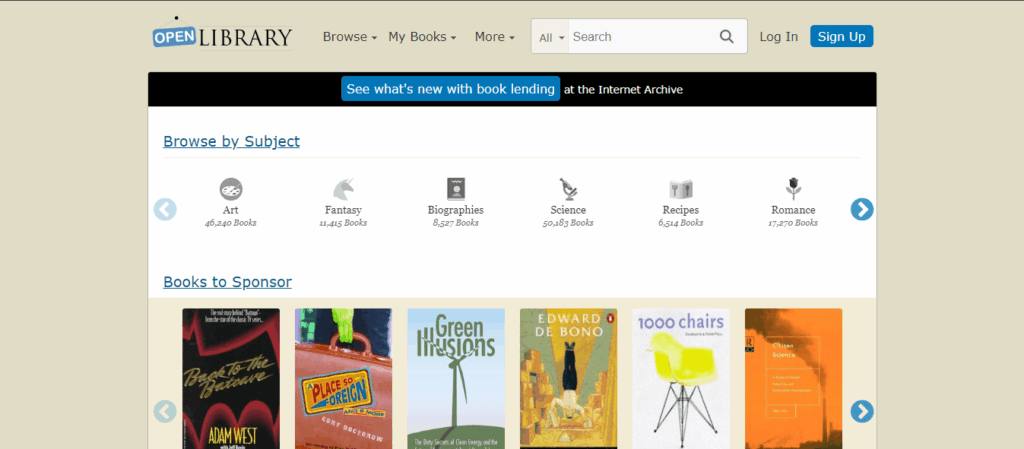Image resolution: width=1024 pixels, height=449 pixels.
Task: Open the All search filter dropdown
Action: (551, 37)
